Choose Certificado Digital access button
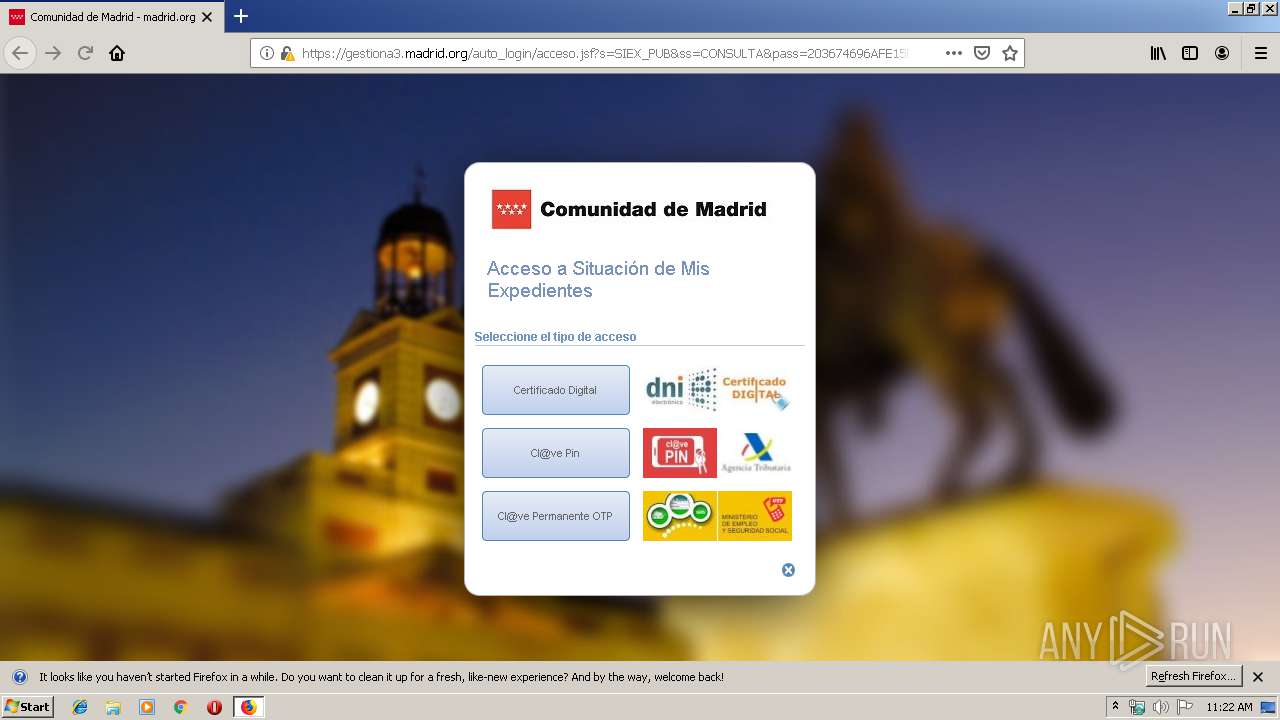Screen dimensions: 1280x720 [x=556, y=390]
